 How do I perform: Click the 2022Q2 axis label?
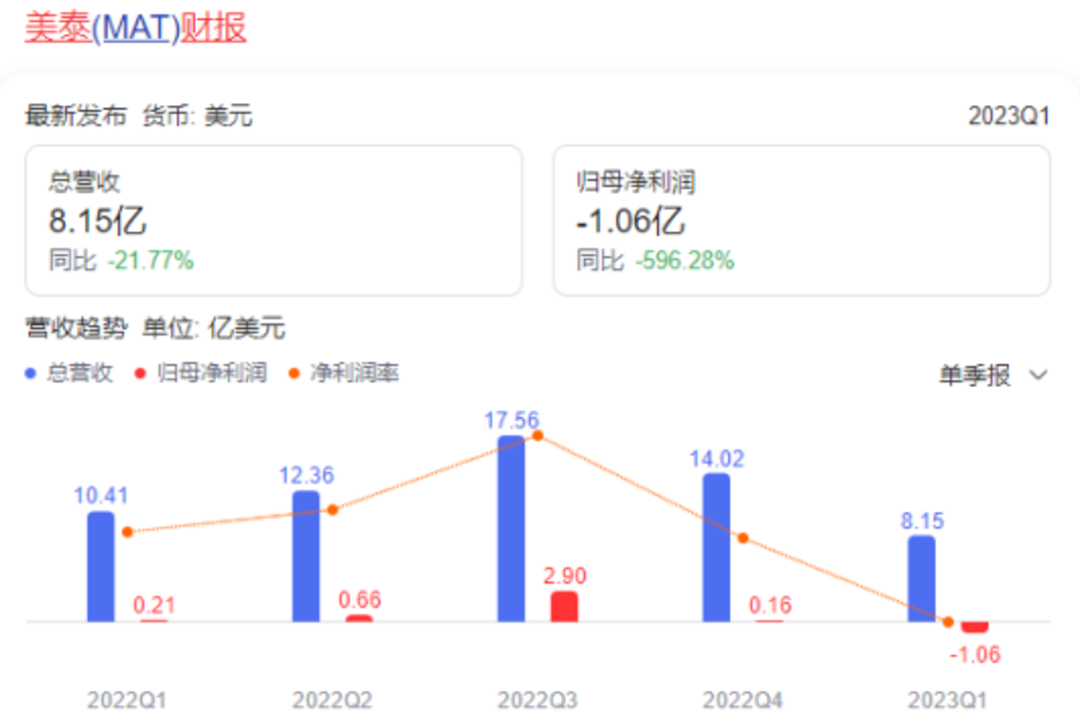pyautogui.click(x=332, y=700)
